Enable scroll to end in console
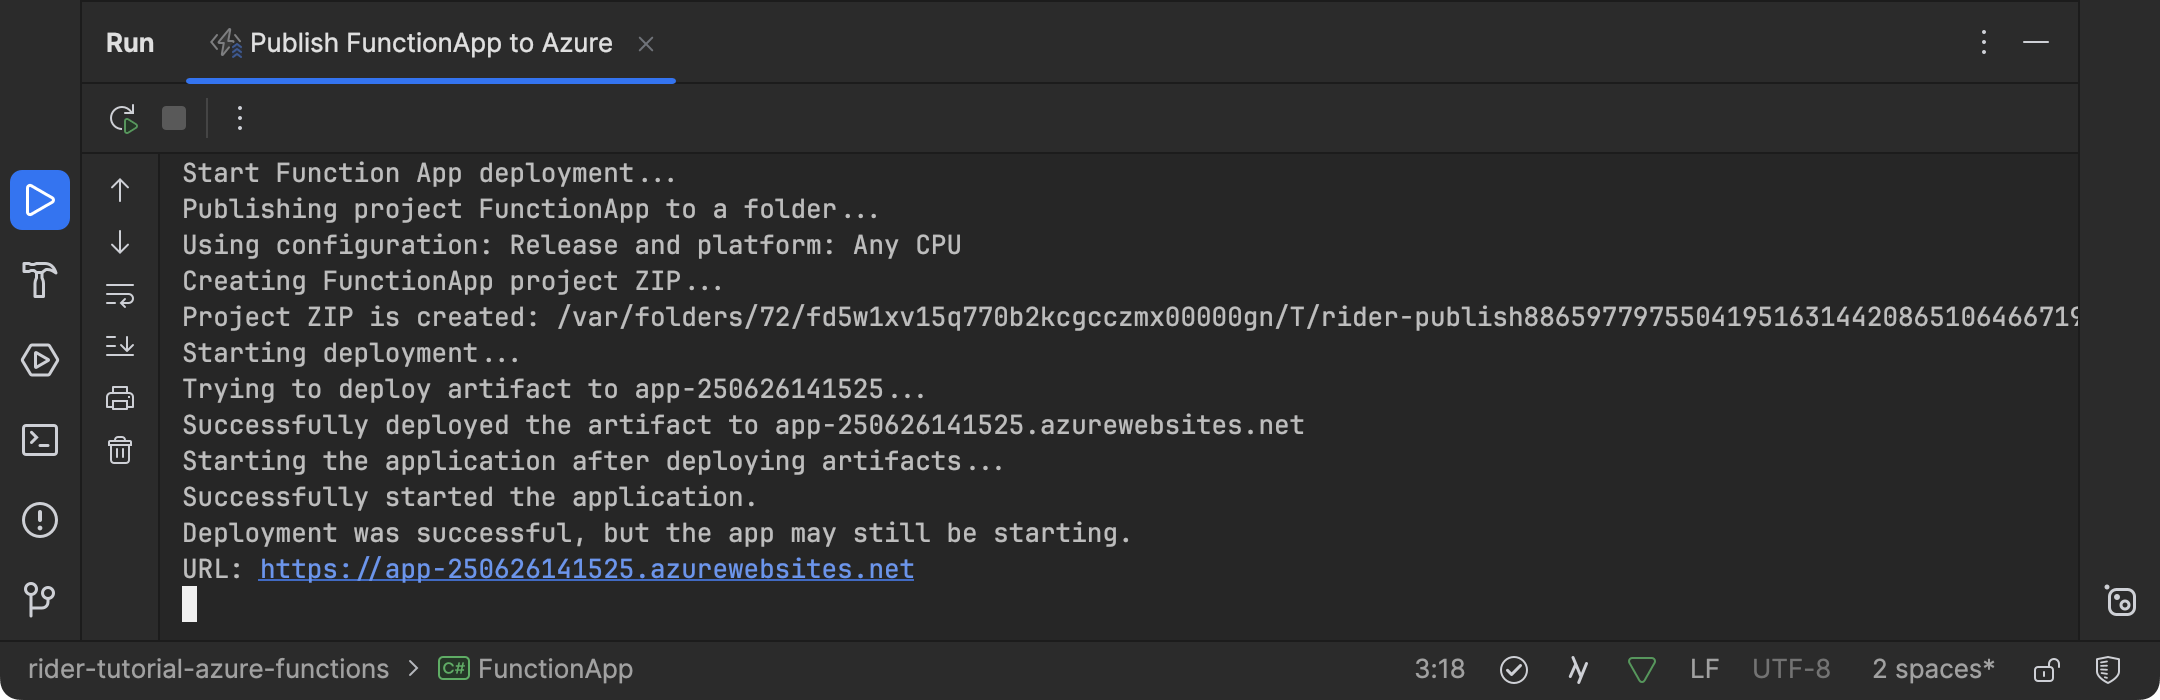Viewport: 2160px width, 700px height. (x=120, y=345)
